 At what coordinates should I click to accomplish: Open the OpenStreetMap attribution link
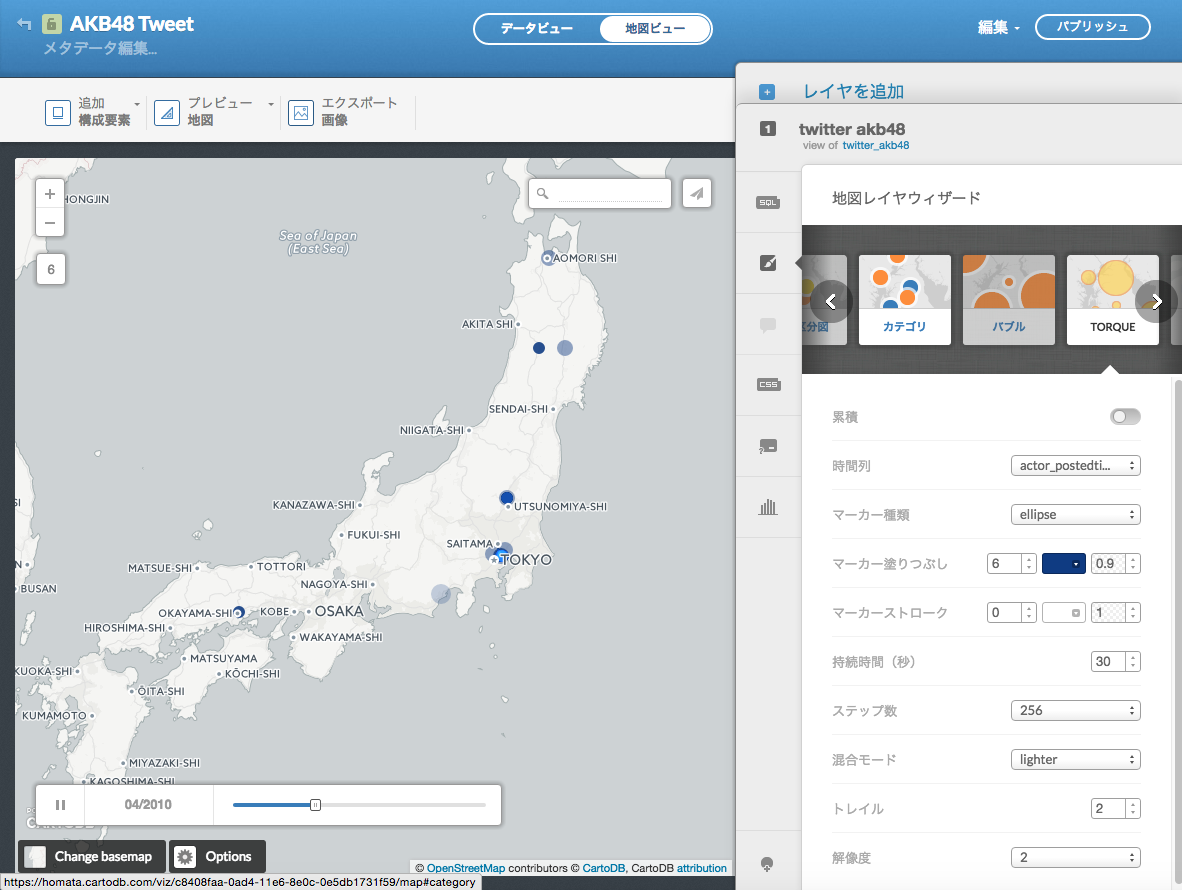pos(466,868)
